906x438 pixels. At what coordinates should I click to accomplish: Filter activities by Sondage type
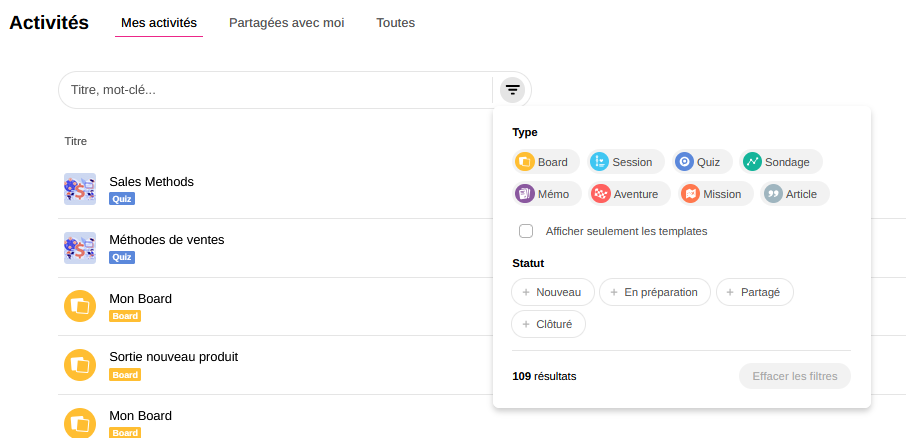782,162
